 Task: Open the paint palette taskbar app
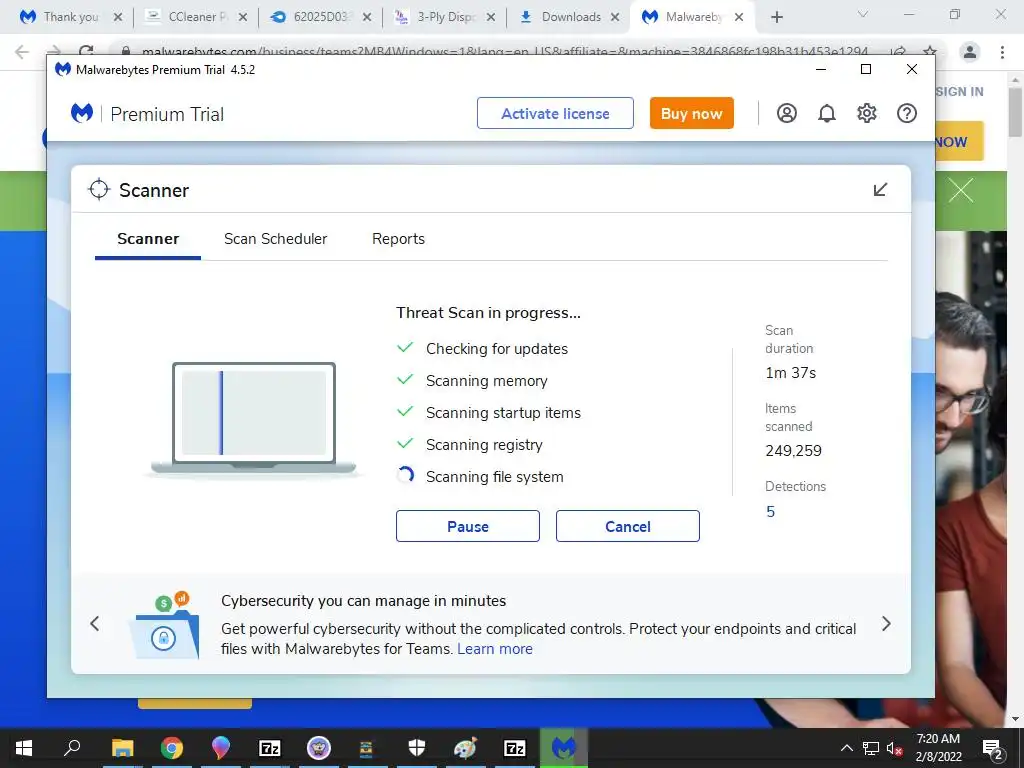pos(466,748)
